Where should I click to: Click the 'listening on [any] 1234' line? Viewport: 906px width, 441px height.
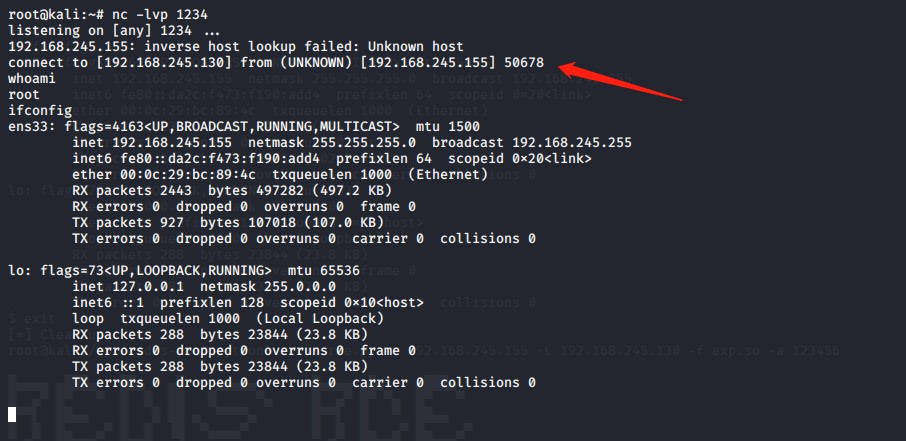click(100, 31)
